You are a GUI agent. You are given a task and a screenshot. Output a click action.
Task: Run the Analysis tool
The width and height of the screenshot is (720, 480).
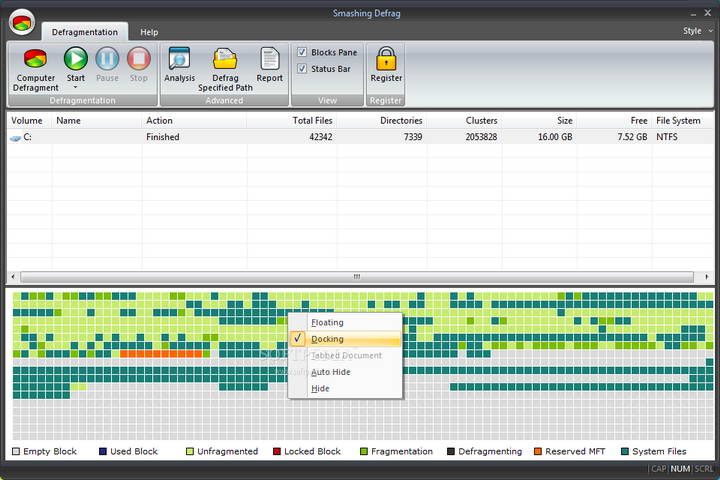point(180,59)
